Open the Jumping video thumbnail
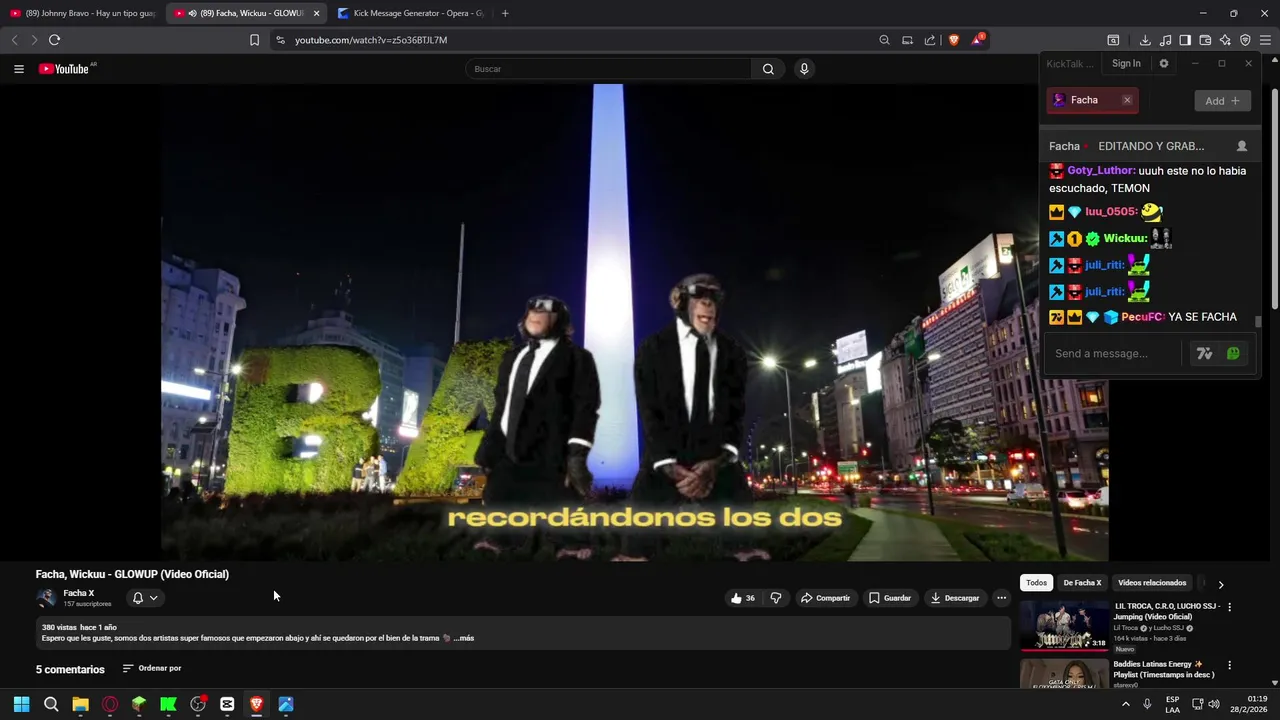Screen dimensions: 1280x720 pyautogui.click(x=1064, y=626)
